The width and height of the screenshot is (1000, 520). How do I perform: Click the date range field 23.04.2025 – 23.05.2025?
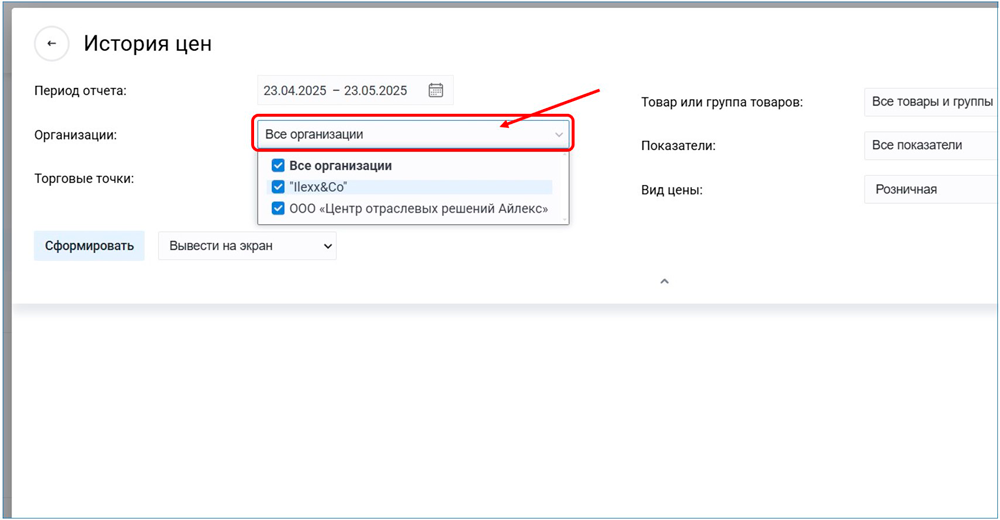click(x=335, y=90)
